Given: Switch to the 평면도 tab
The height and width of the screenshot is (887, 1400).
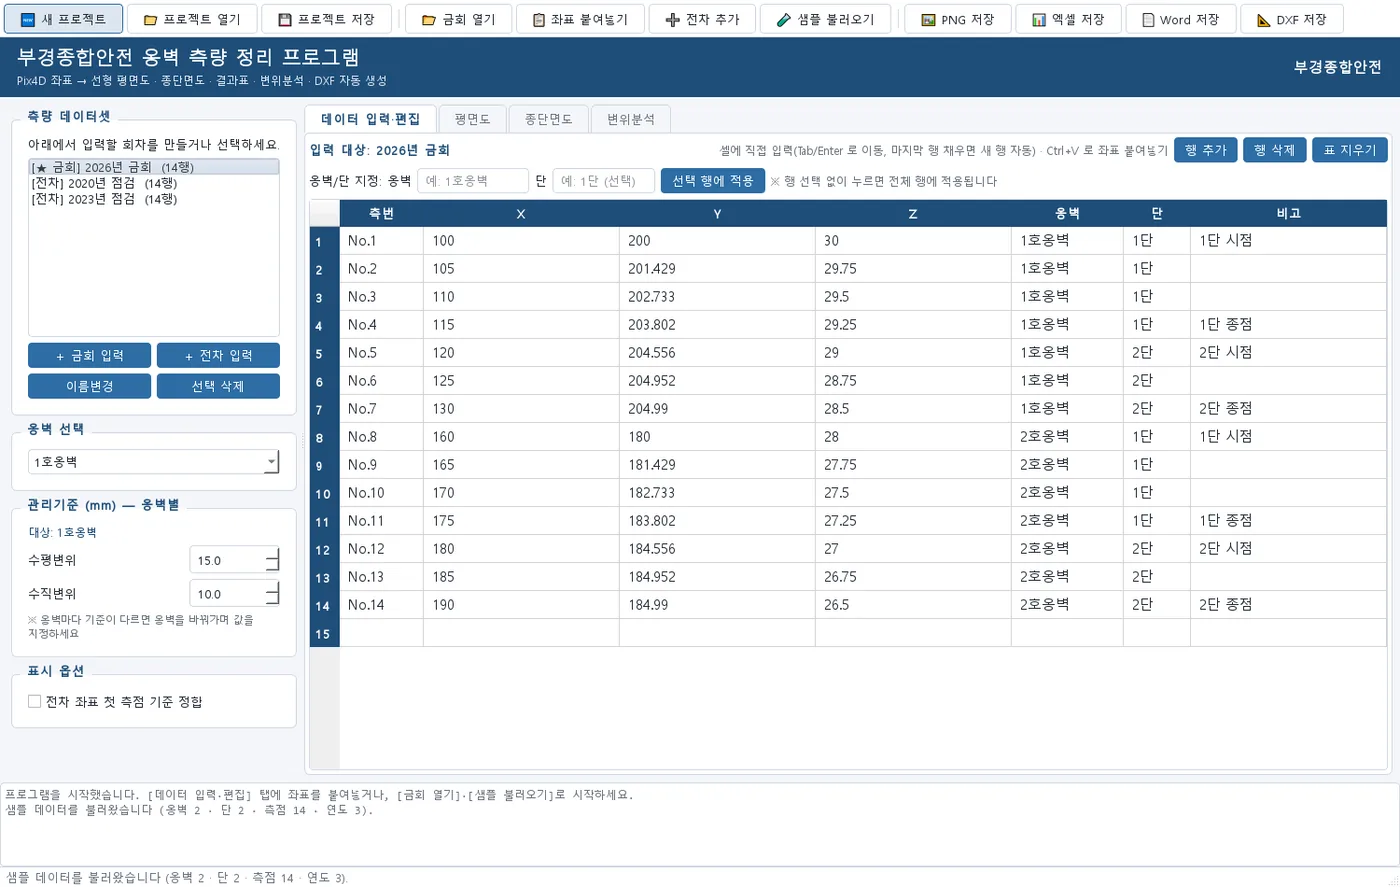Looking at the screenshot, I should point(472,119).
